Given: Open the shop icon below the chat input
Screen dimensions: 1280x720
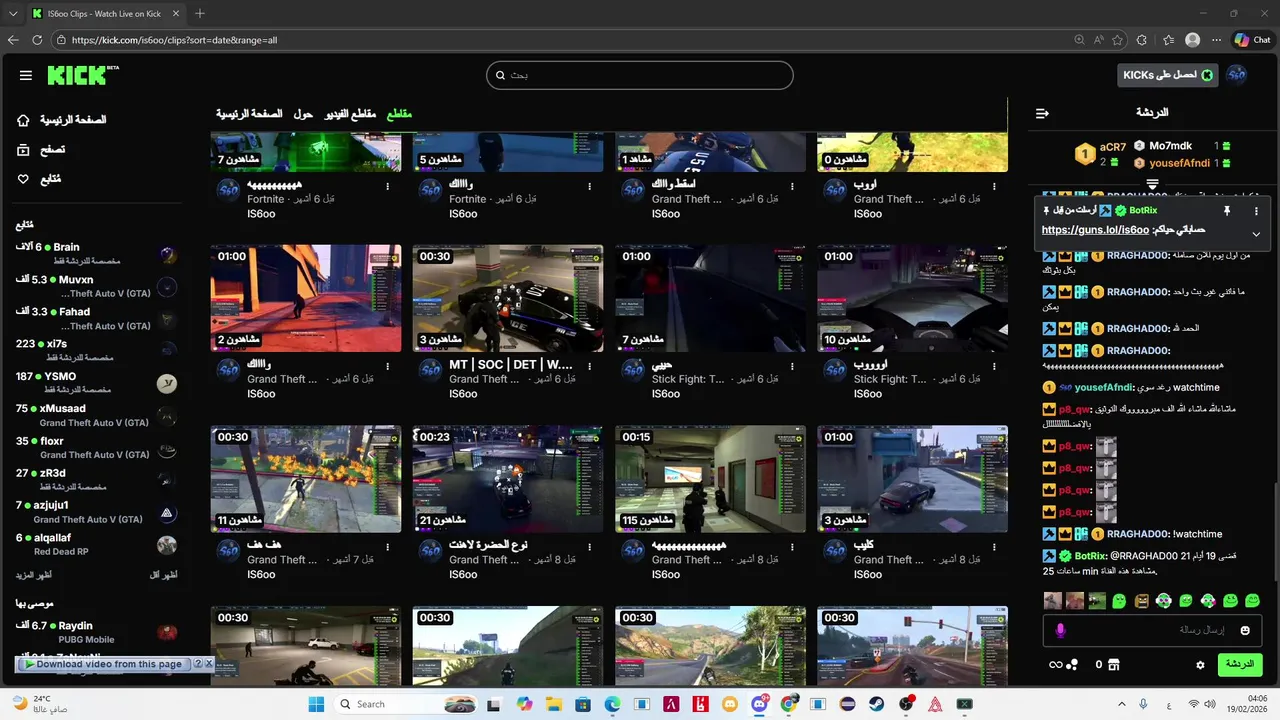Looking at the screenshot, I should pos(1113,664).
